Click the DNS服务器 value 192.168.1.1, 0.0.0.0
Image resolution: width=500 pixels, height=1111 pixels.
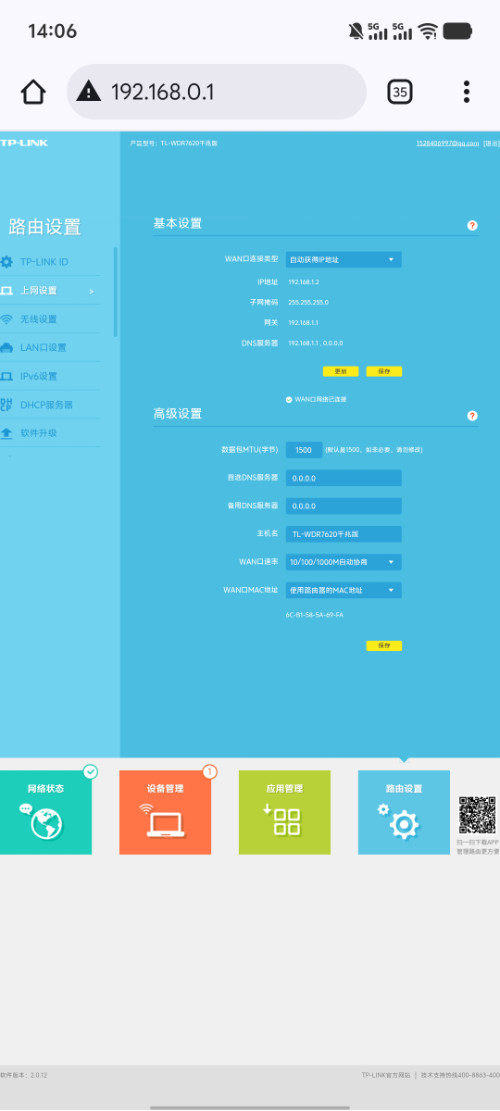[x=318, y=343]
